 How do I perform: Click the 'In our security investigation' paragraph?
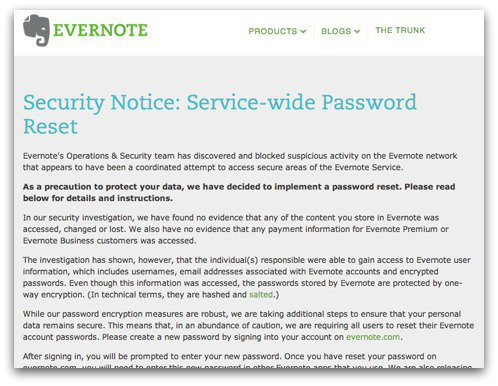[236, 229]
